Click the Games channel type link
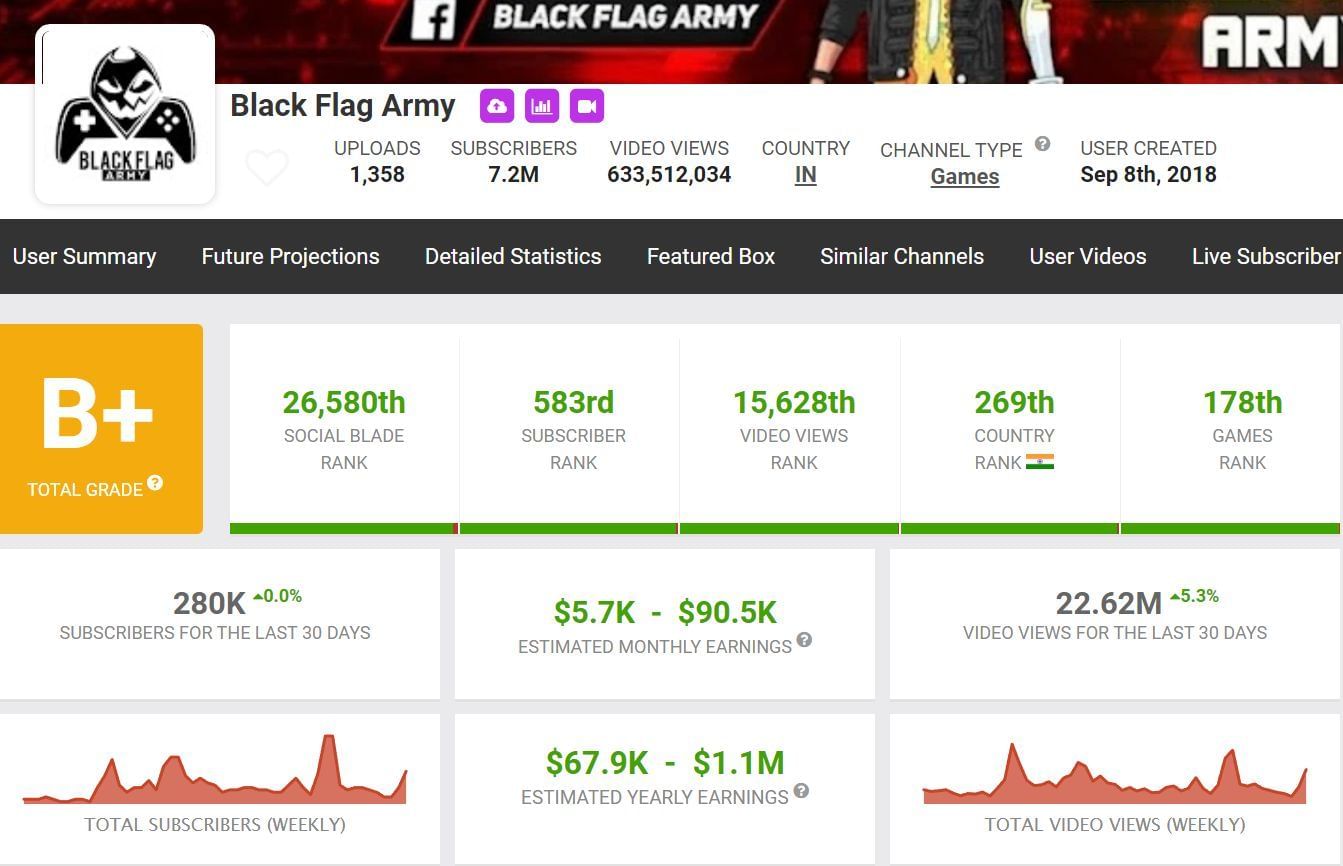1343x866 pixels. click(965, 177)
